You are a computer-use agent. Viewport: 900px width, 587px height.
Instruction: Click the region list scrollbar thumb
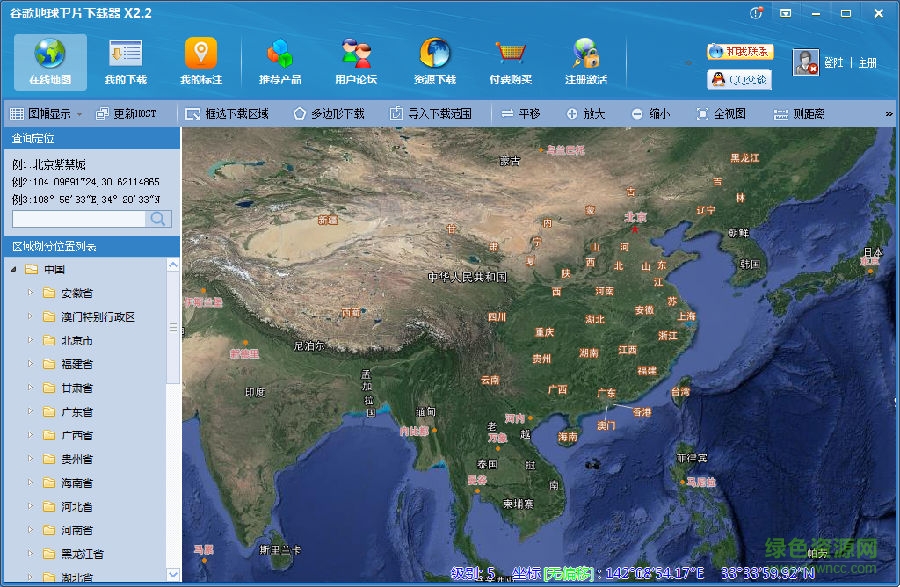point(173,327)
